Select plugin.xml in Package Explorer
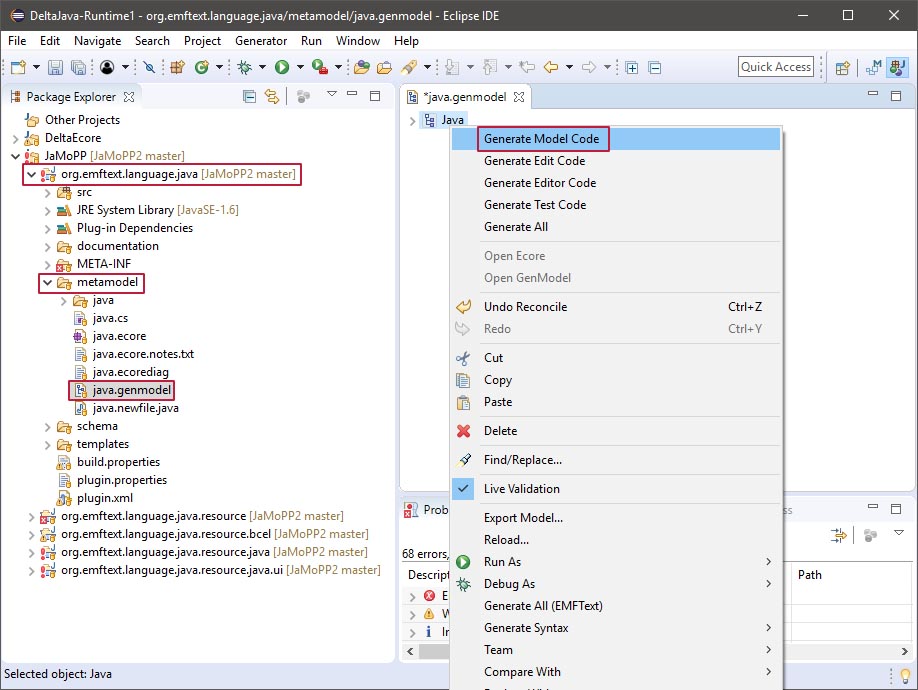918x690 pixels. 104,498
